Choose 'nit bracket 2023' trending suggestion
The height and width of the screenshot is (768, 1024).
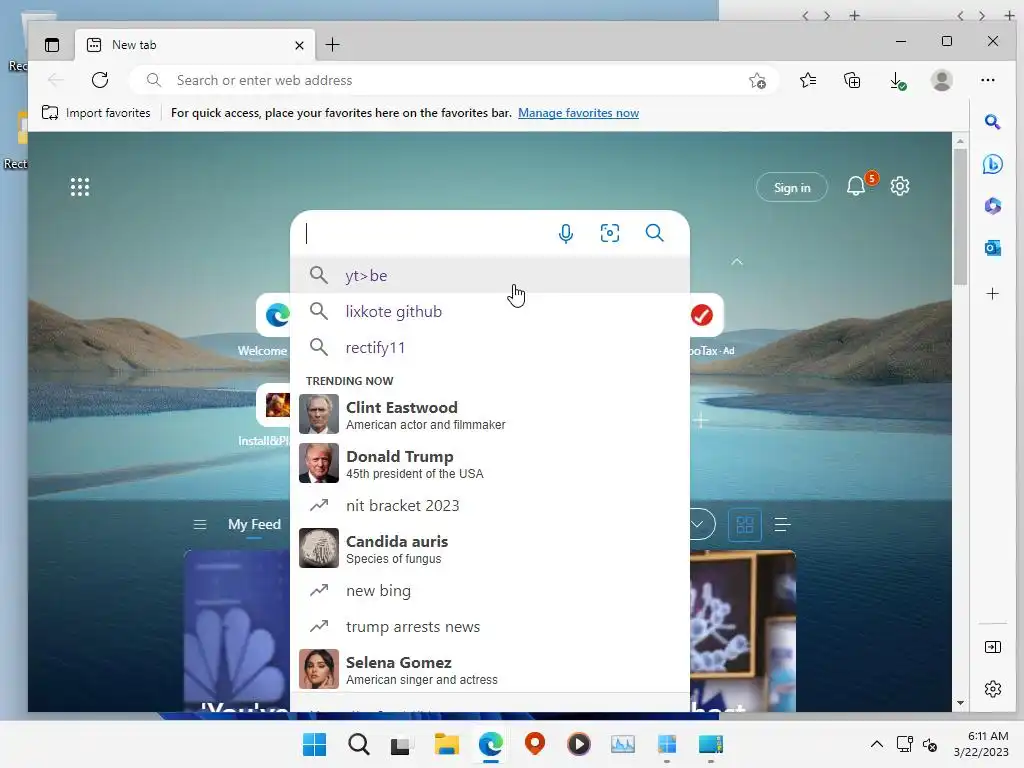tap(490, 505)
